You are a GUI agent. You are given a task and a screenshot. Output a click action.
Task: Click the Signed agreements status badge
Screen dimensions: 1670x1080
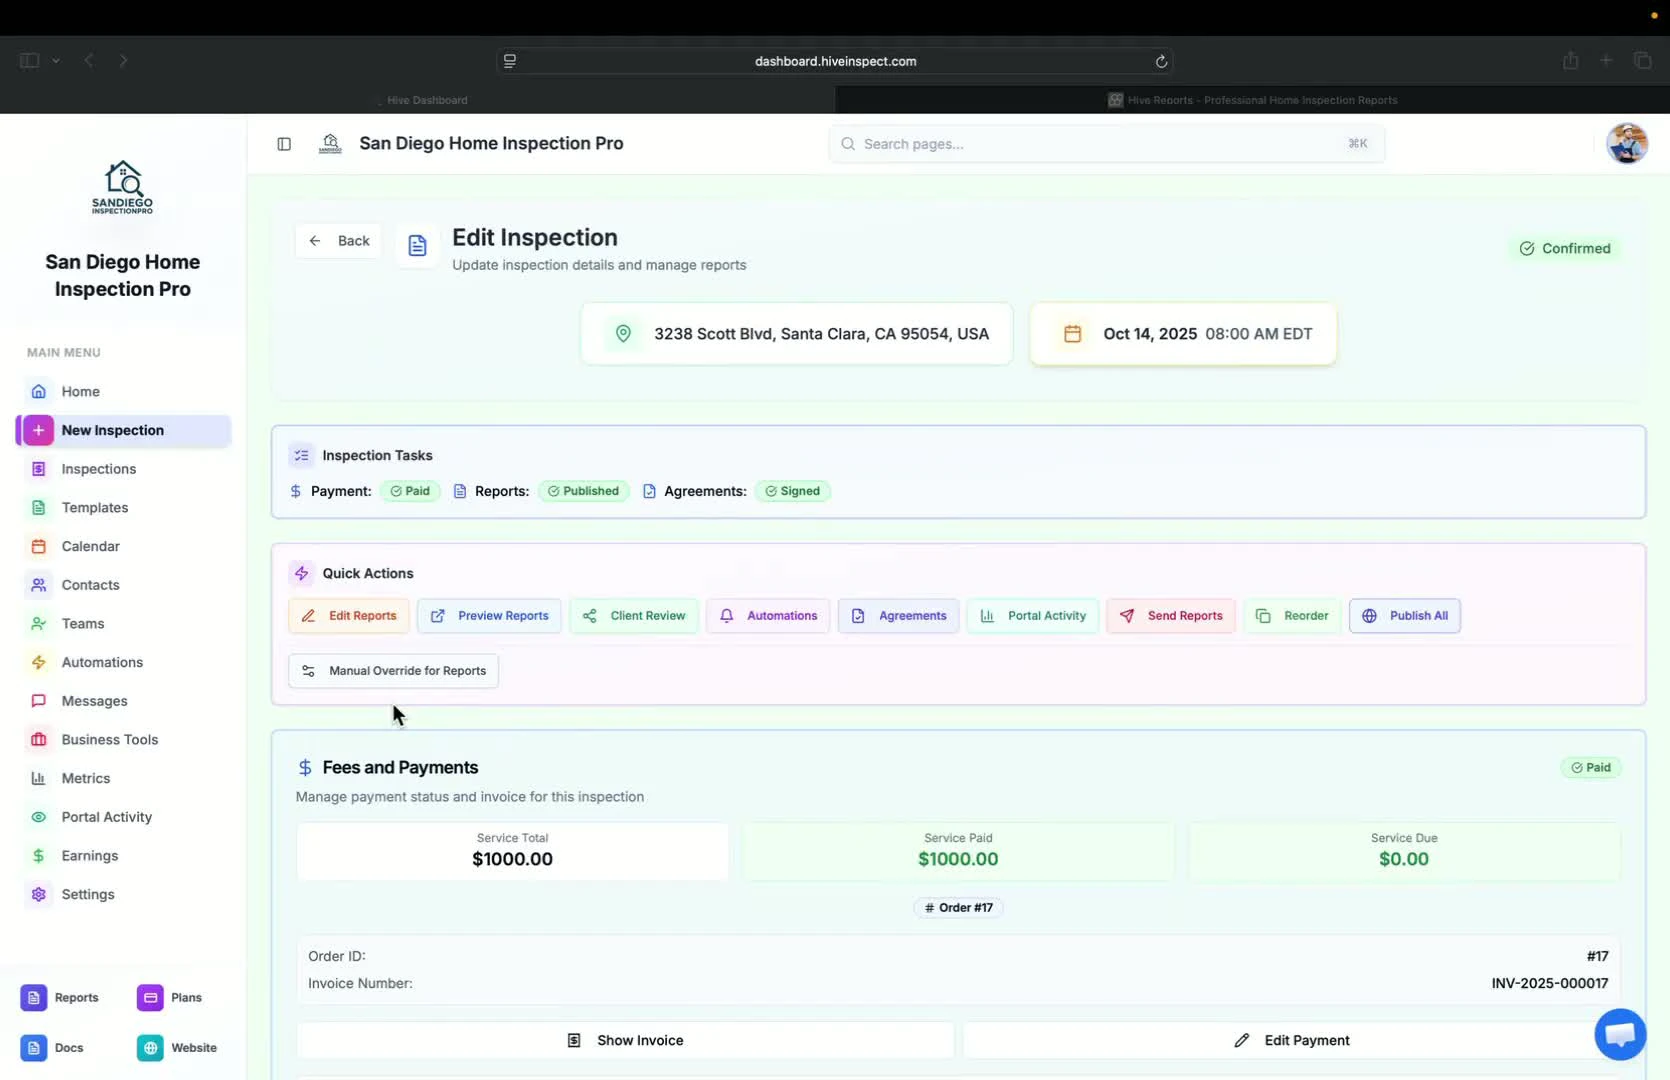(x=793, y=491)
